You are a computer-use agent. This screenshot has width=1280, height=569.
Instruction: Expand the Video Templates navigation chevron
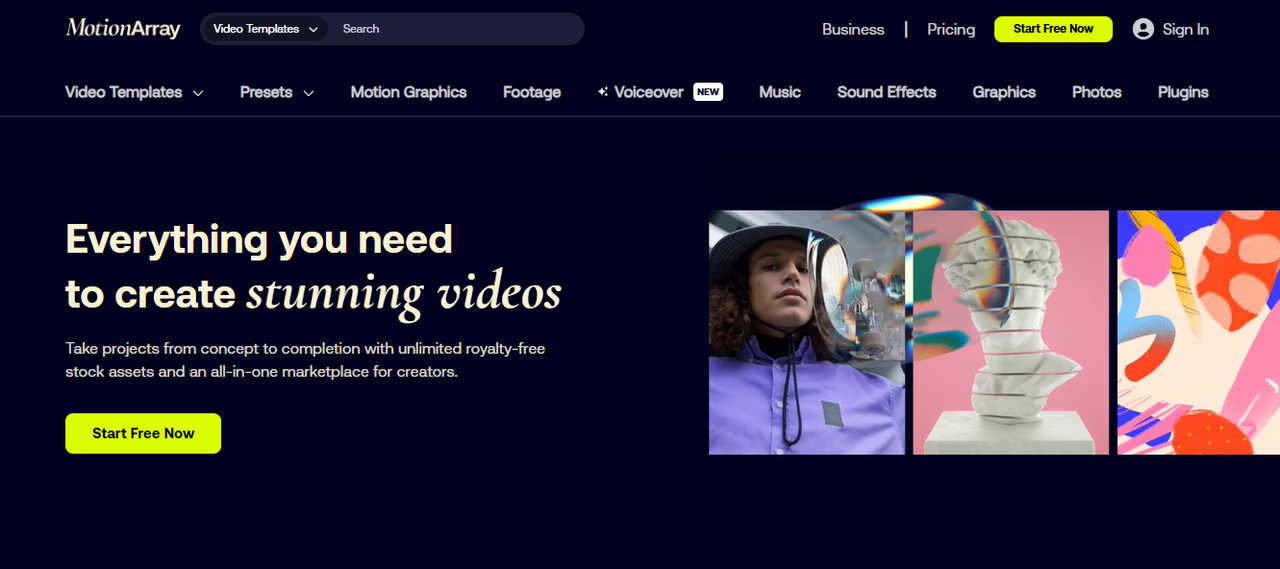click(x=198, y=93)
